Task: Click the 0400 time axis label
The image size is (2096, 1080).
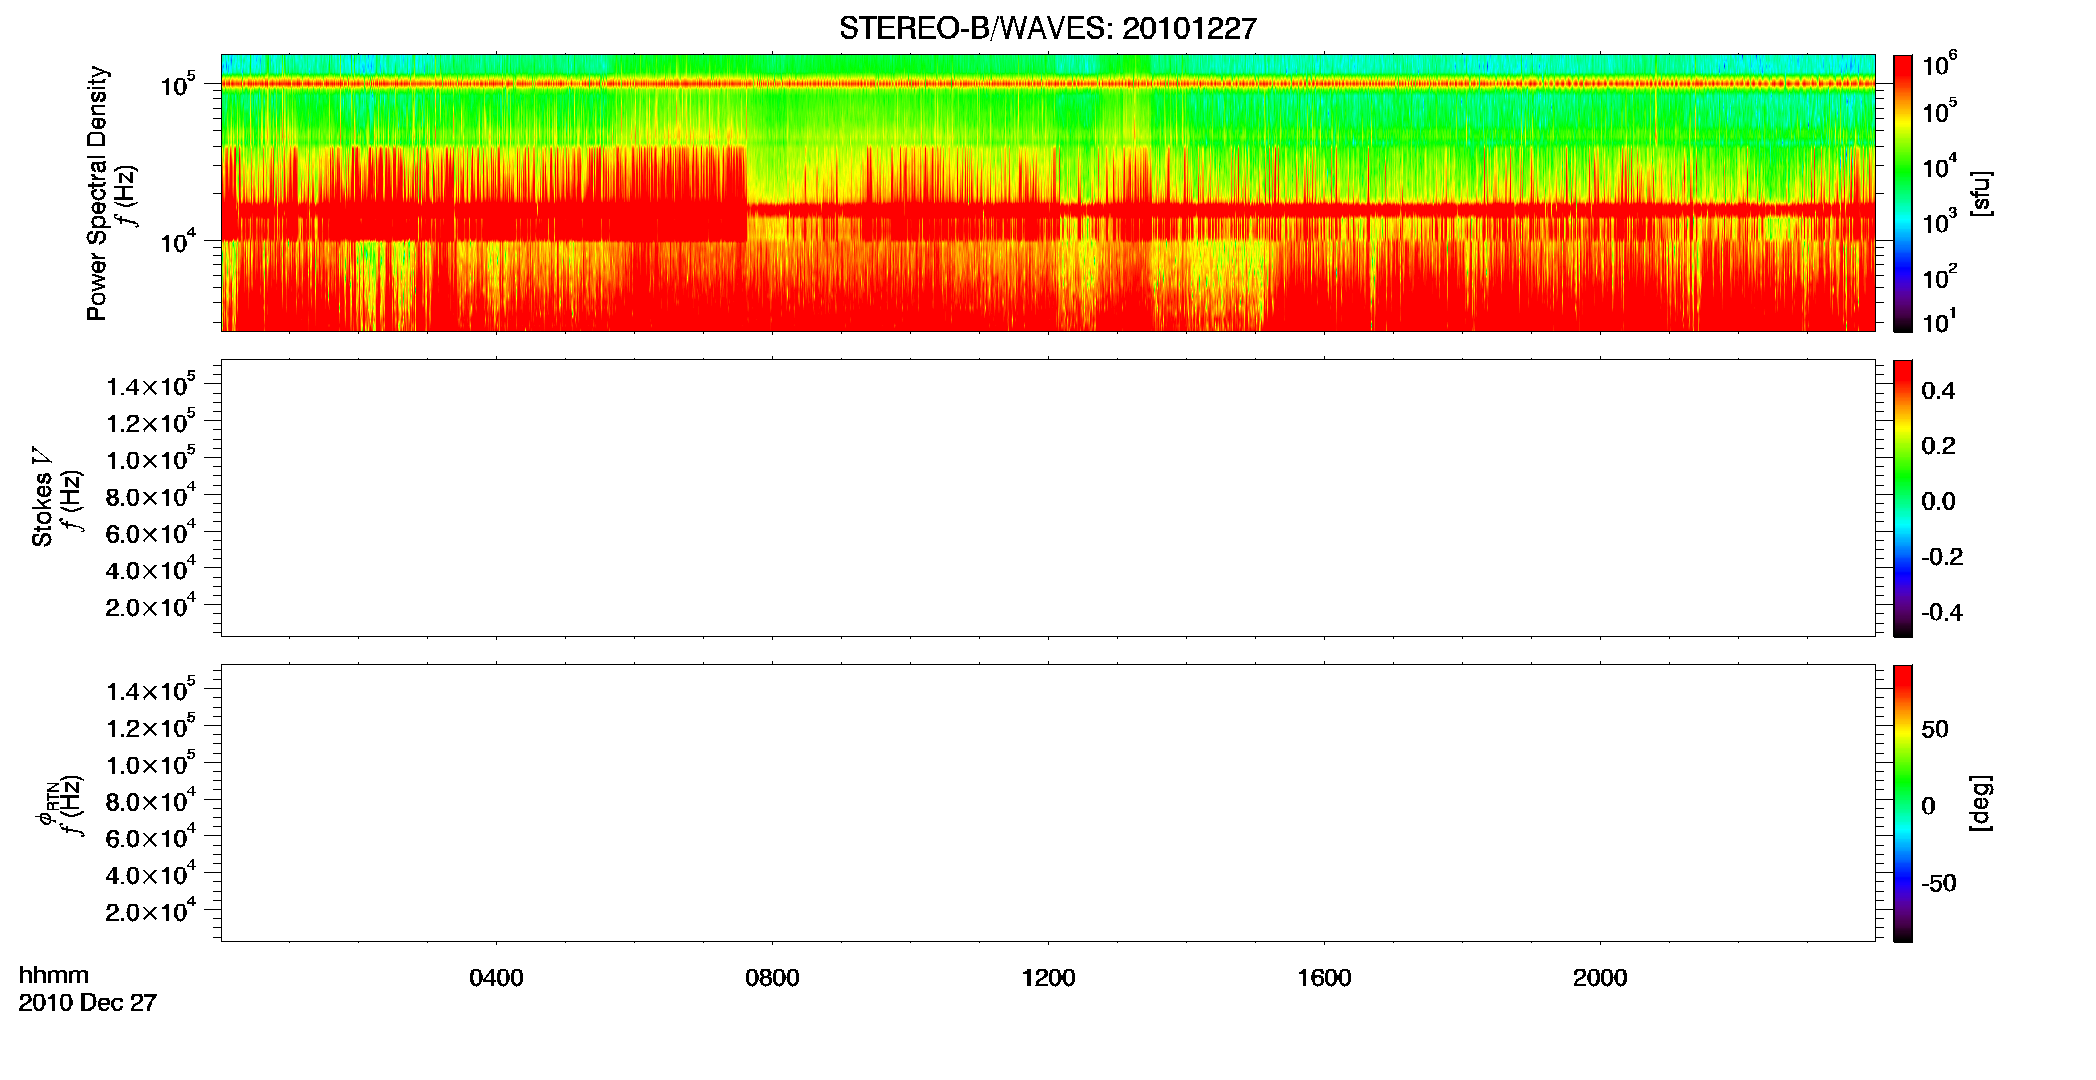Action: point(496,978)
